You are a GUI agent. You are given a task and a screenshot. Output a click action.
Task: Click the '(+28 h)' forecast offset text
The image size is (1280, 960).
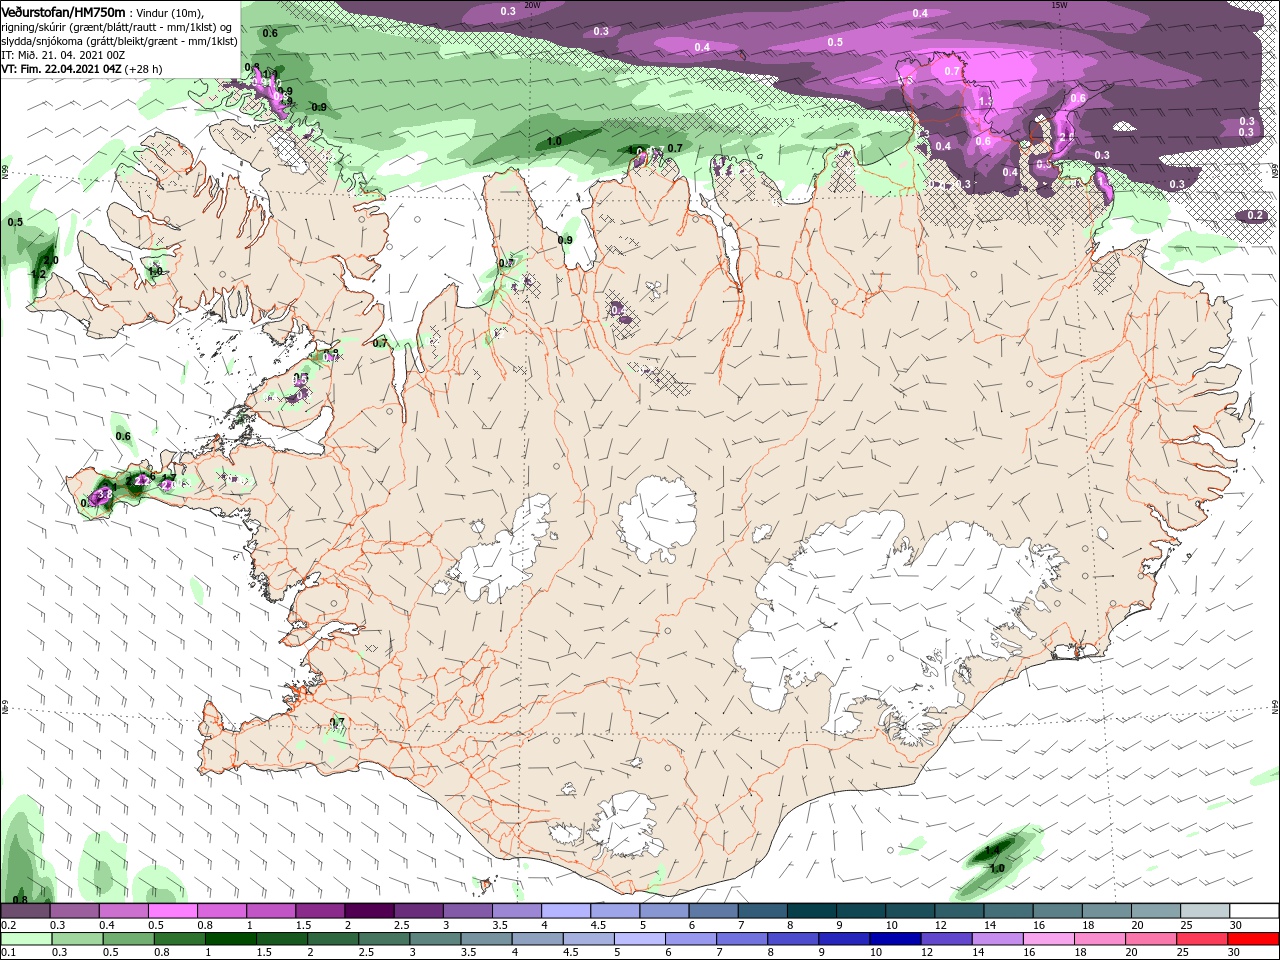144,69
